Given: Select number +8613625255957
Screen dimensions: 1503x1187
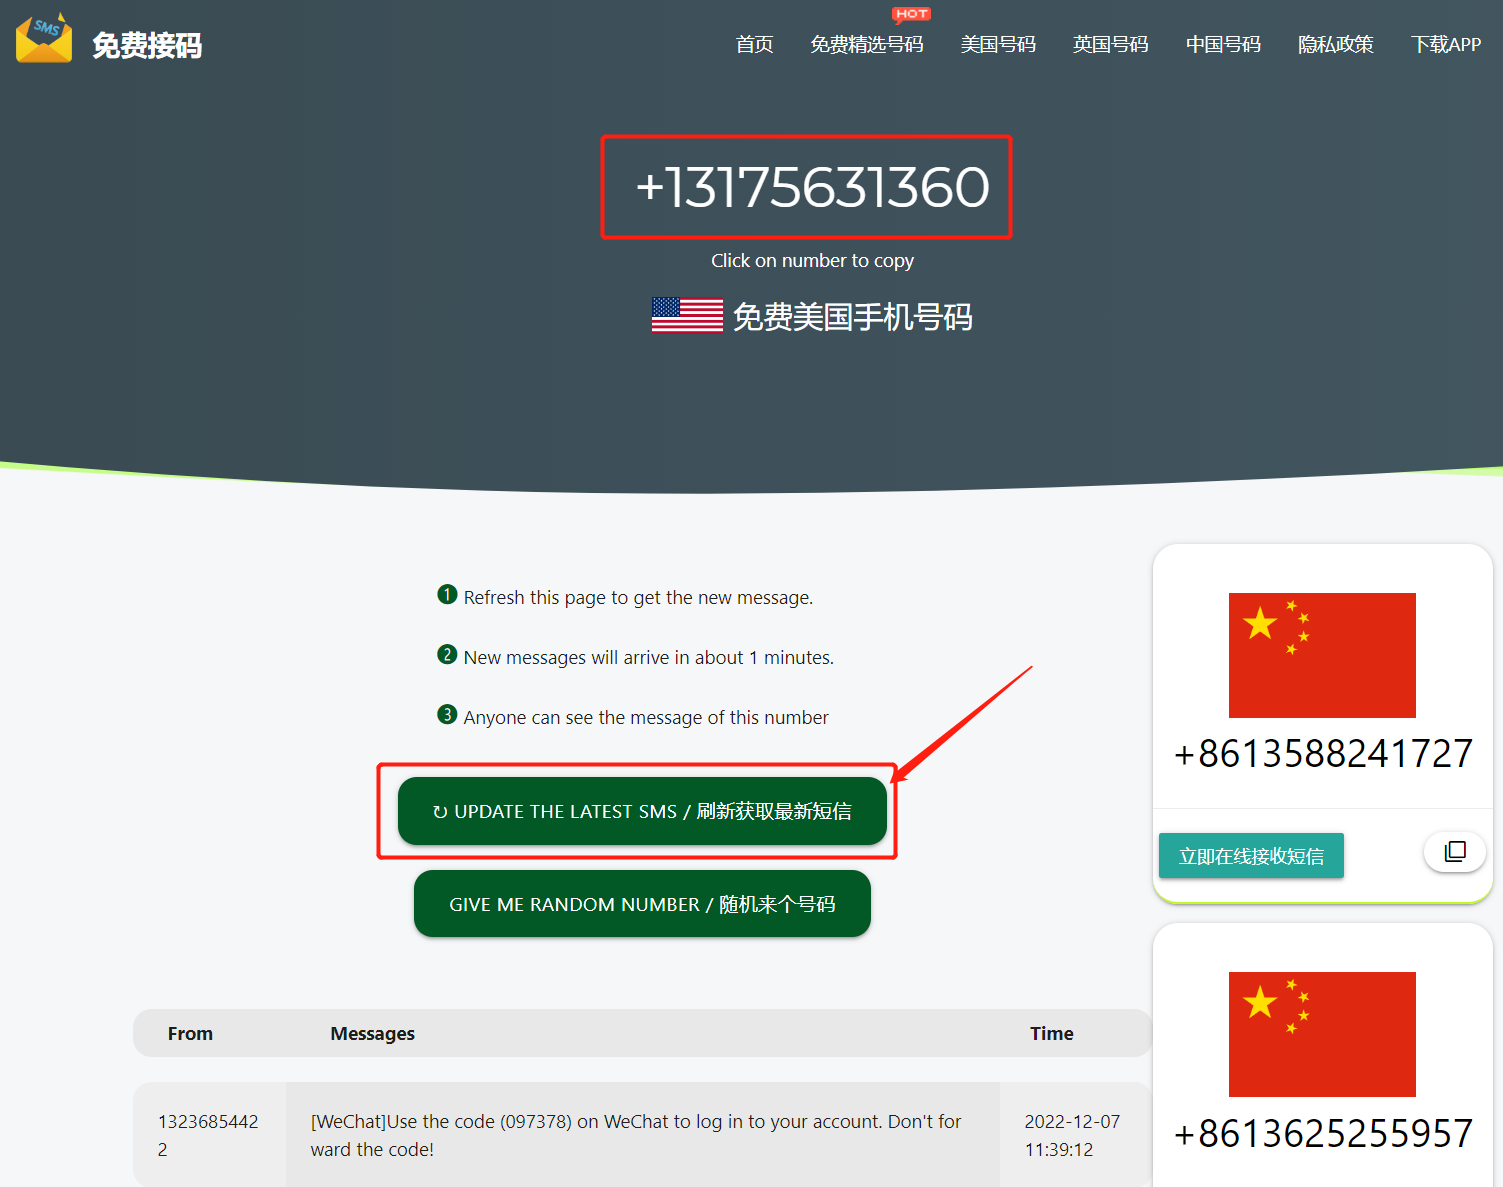Looking at the screenshot, I should [1323, 1134].
